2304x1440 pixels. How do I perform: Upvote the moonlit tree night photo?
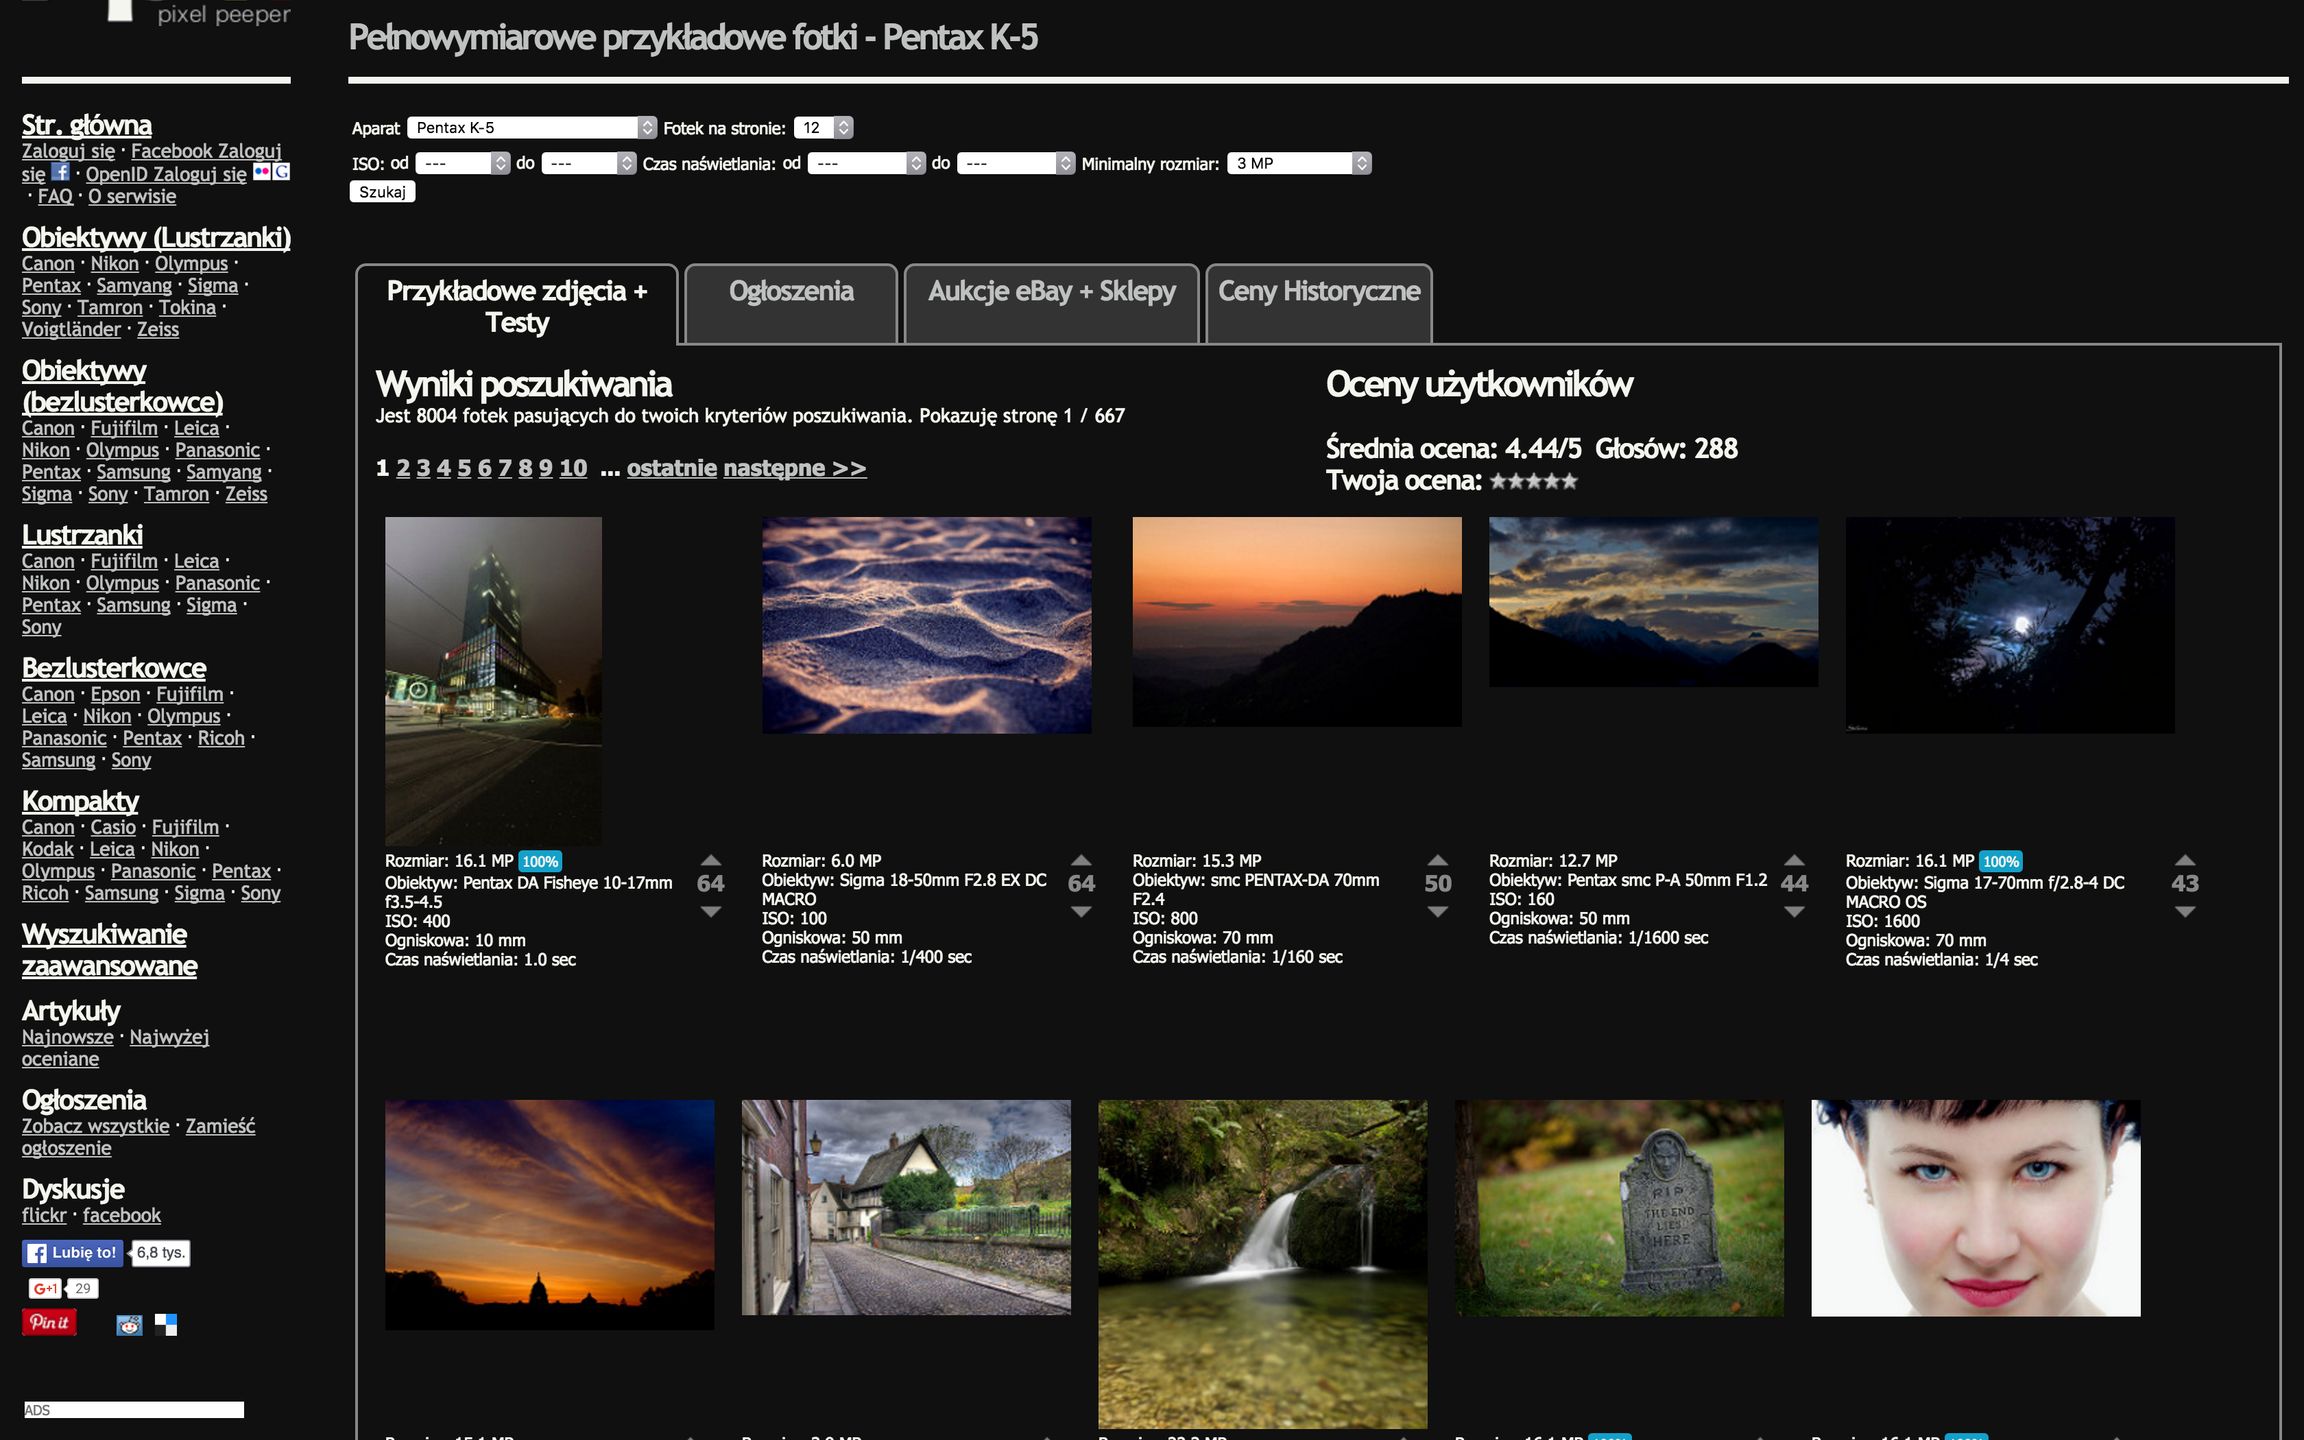pyautogui.click(x=2185, y=860)
